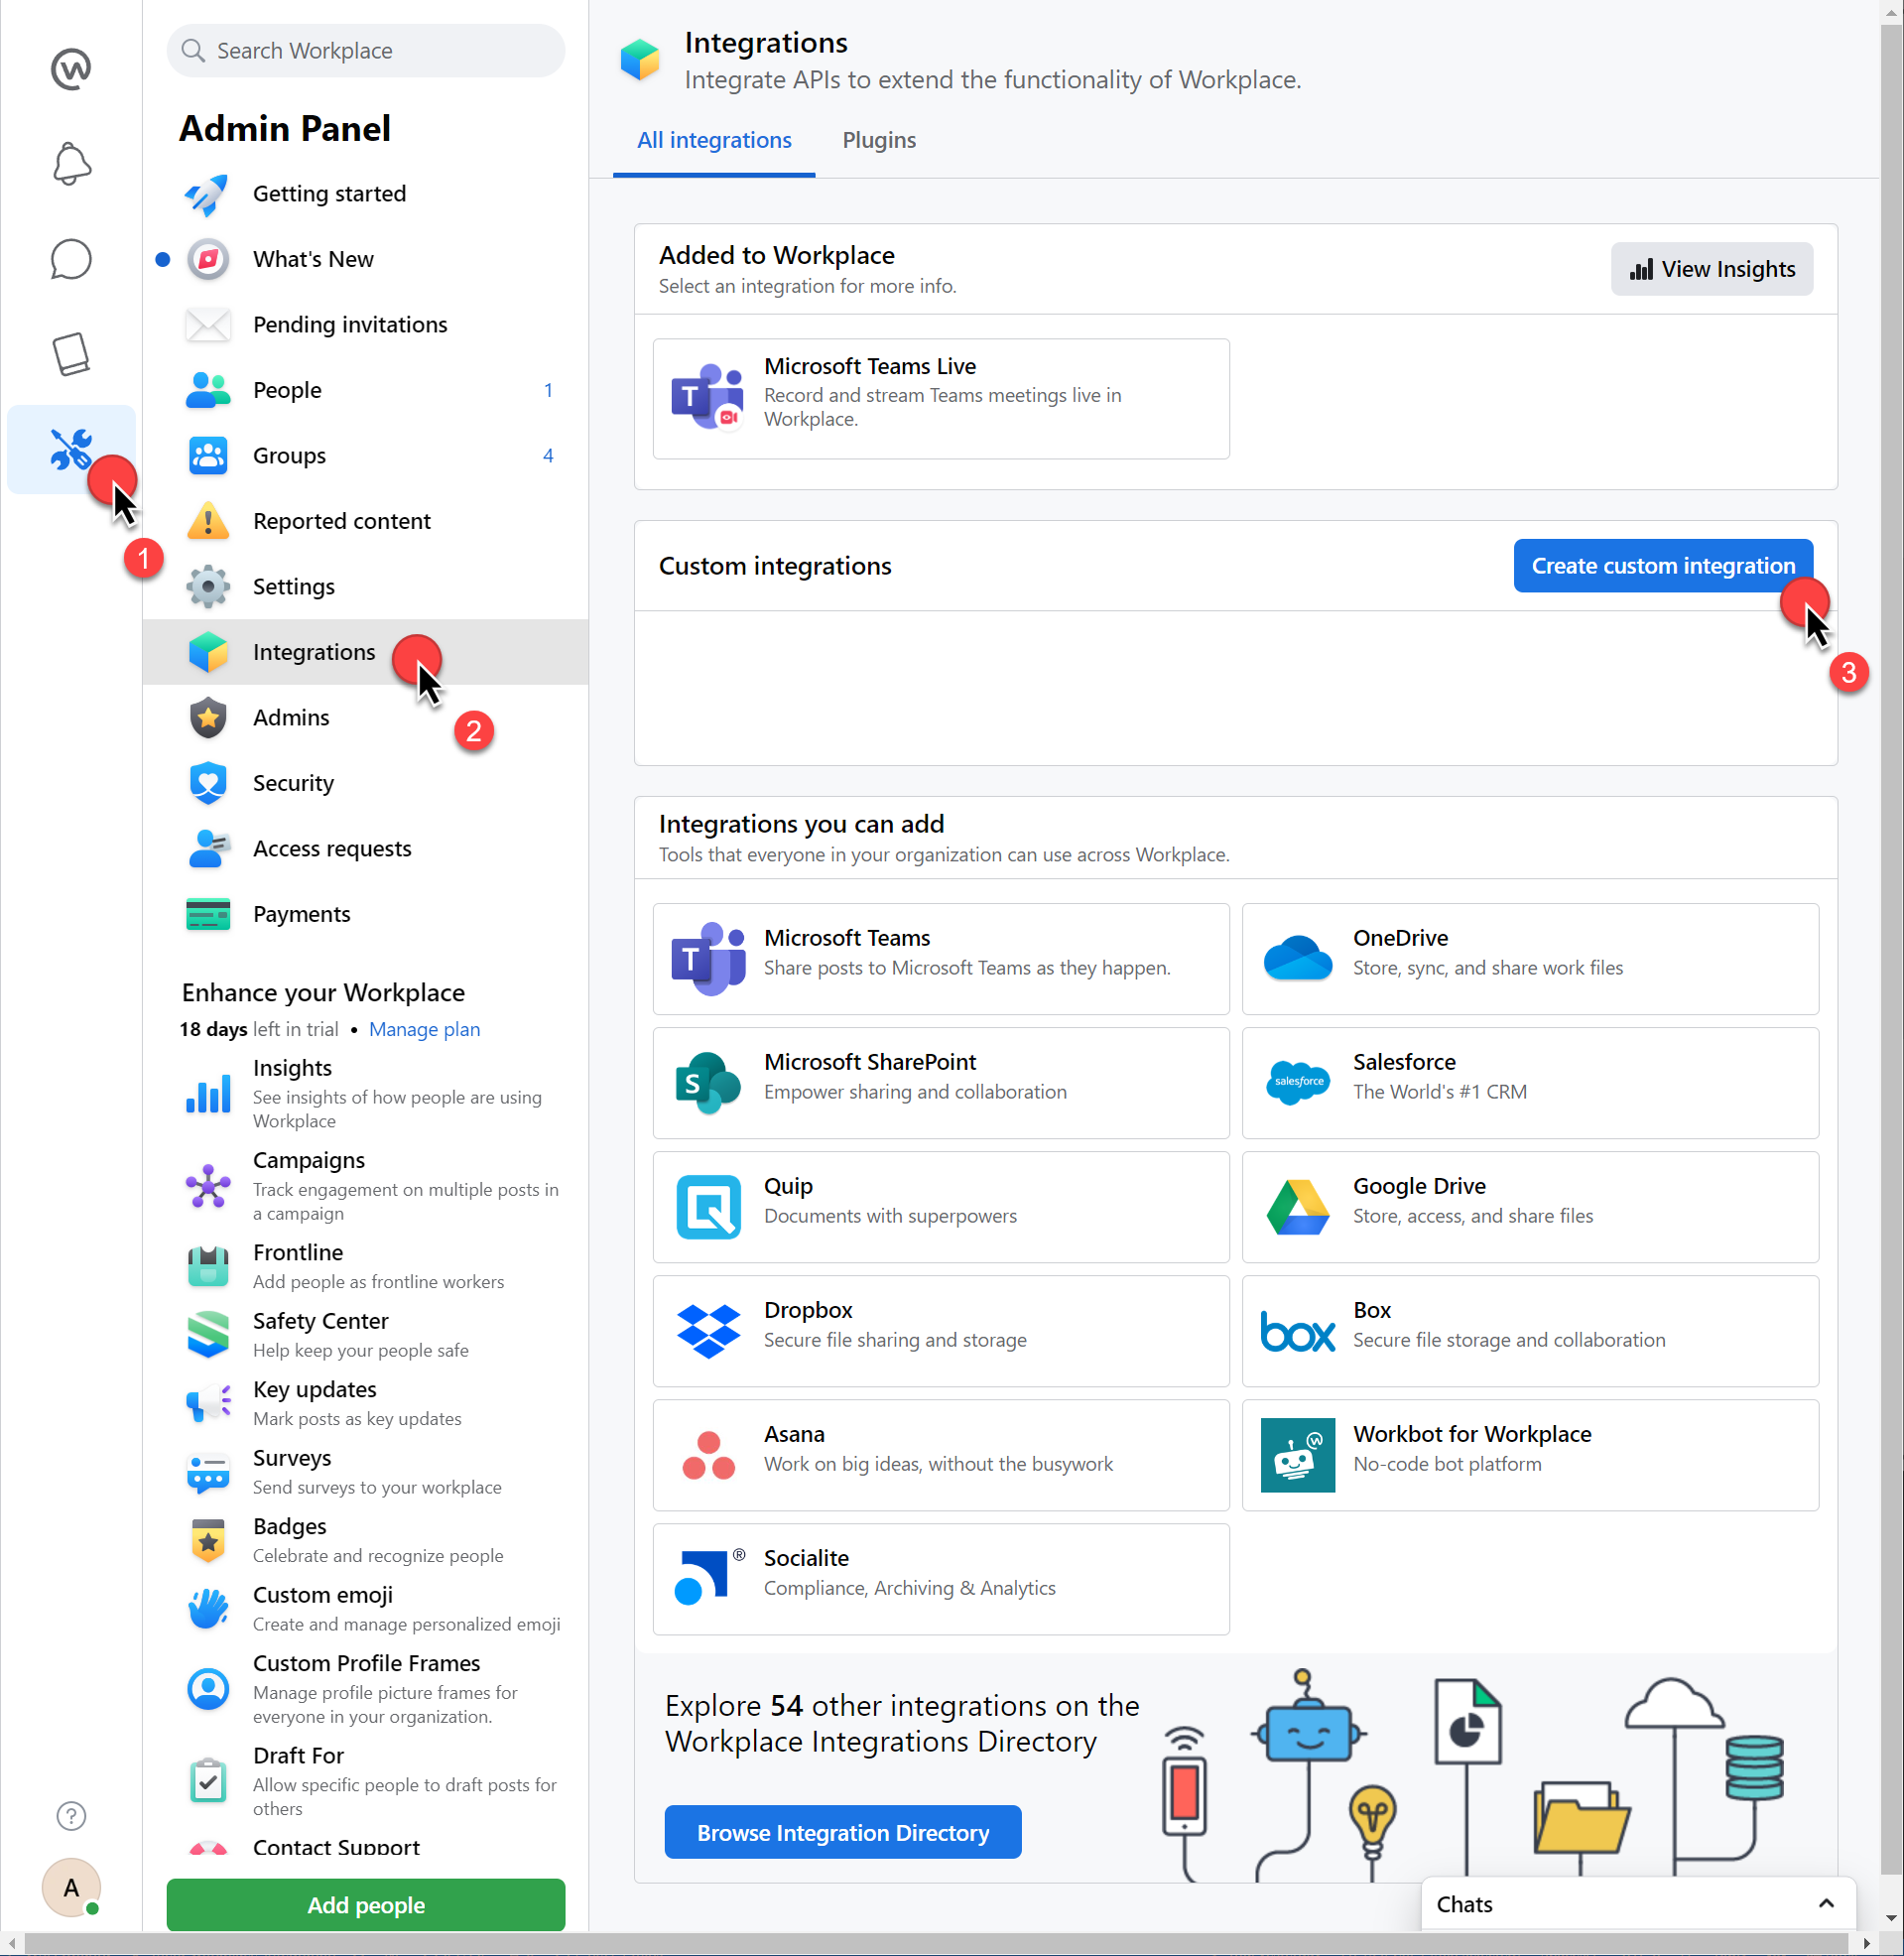This screenshot has height=1956, width=1904.
Task: Click Browse Integration Directory button
Action: coord(842,1832)
